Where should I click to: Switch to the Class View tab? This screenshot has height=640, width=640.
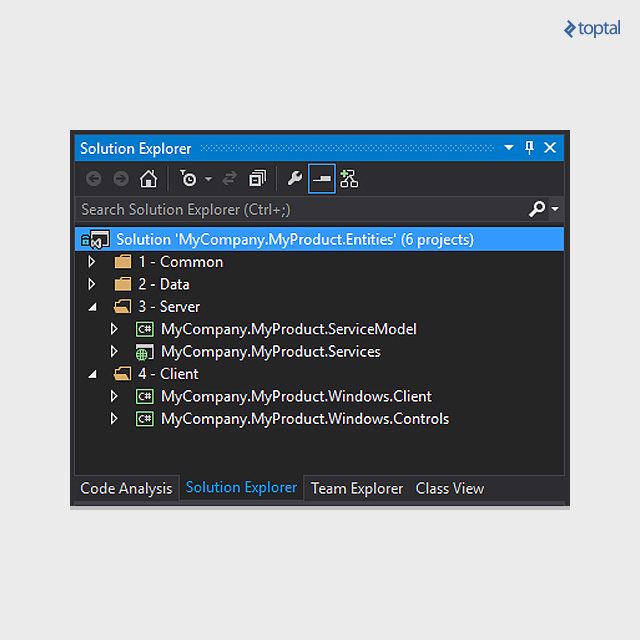[449, 489]
